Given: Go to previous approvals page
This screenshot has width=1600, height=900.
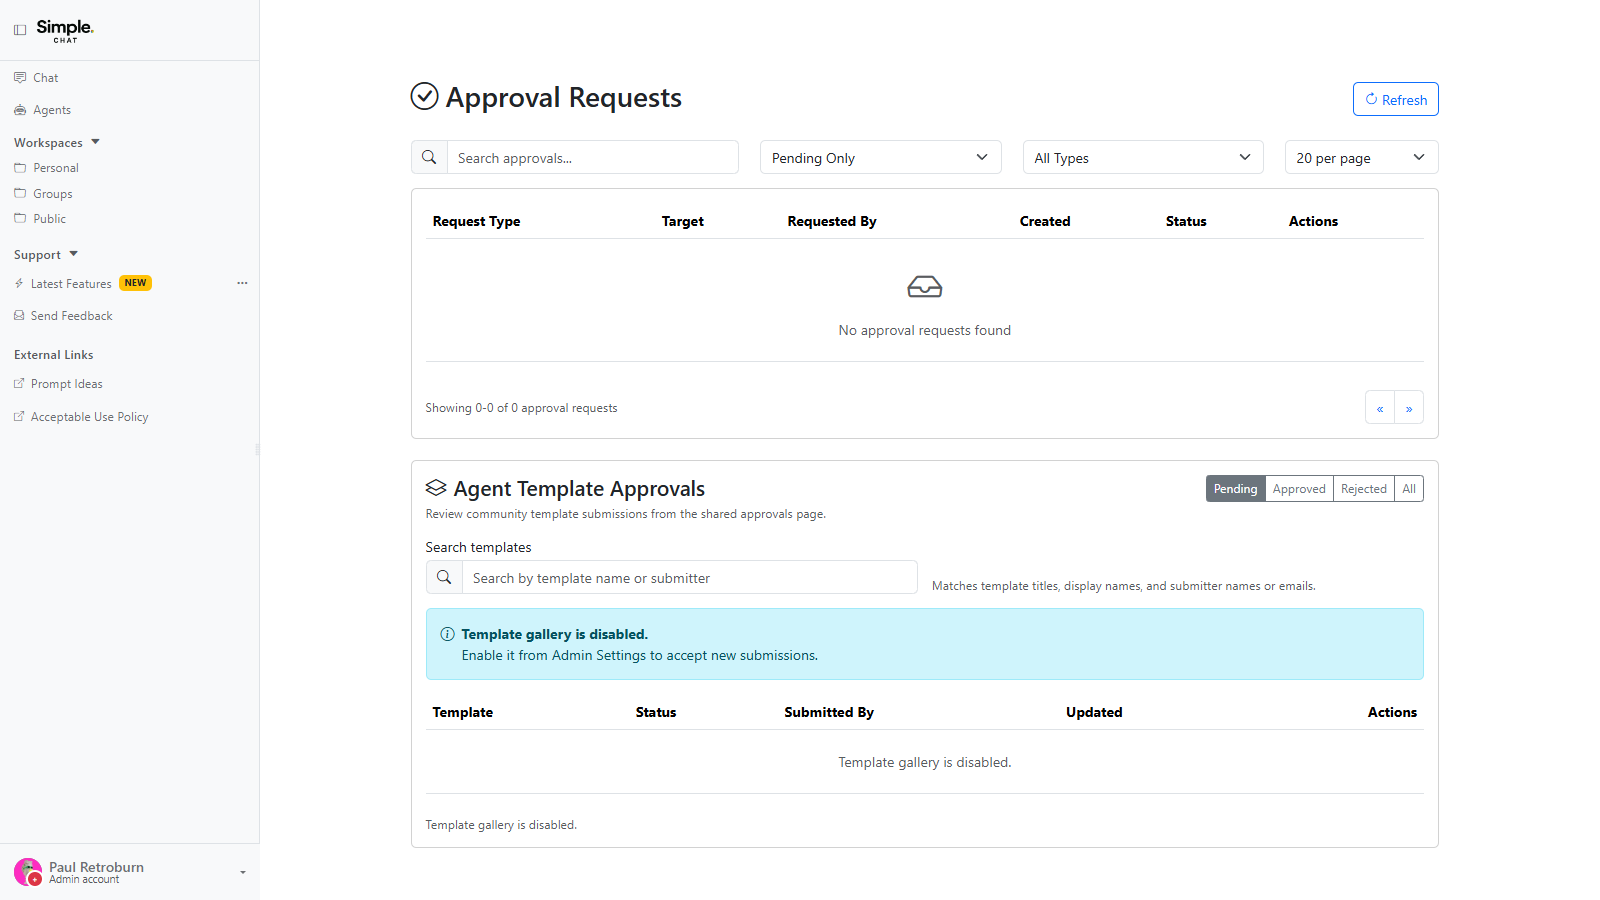Looking at the screenshot, I should (x=1380, y=407).
